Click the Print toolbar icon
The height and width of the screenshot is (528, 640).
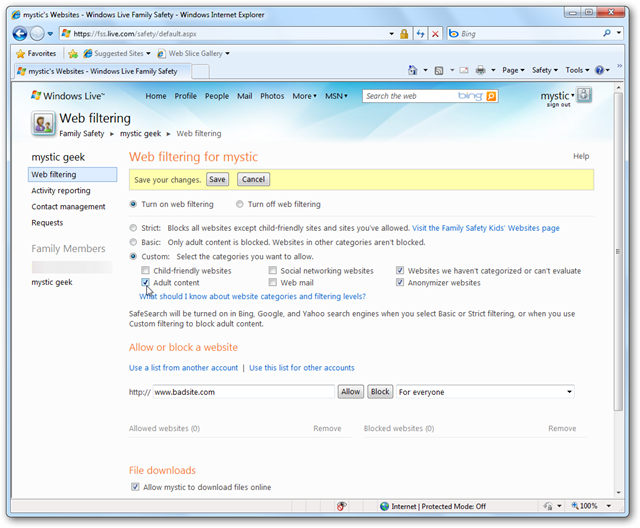[481, 70]
